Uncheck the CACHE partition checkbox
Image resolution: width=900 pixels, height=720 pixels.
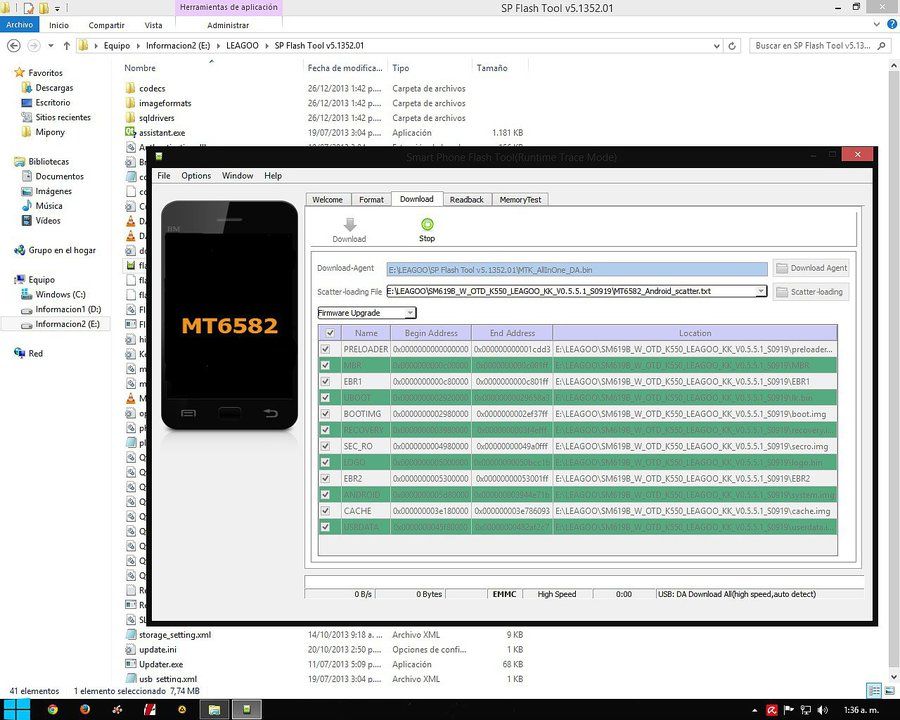pos(325,510)
